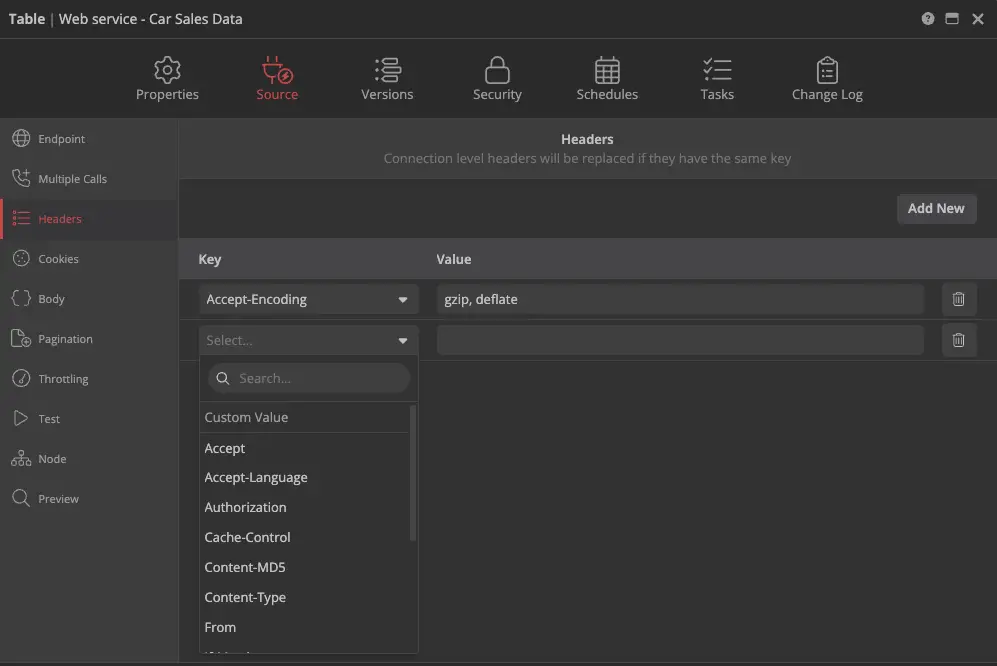Go to the Endpoint section
Screen dimensions: 997x666
pos(61,139)
